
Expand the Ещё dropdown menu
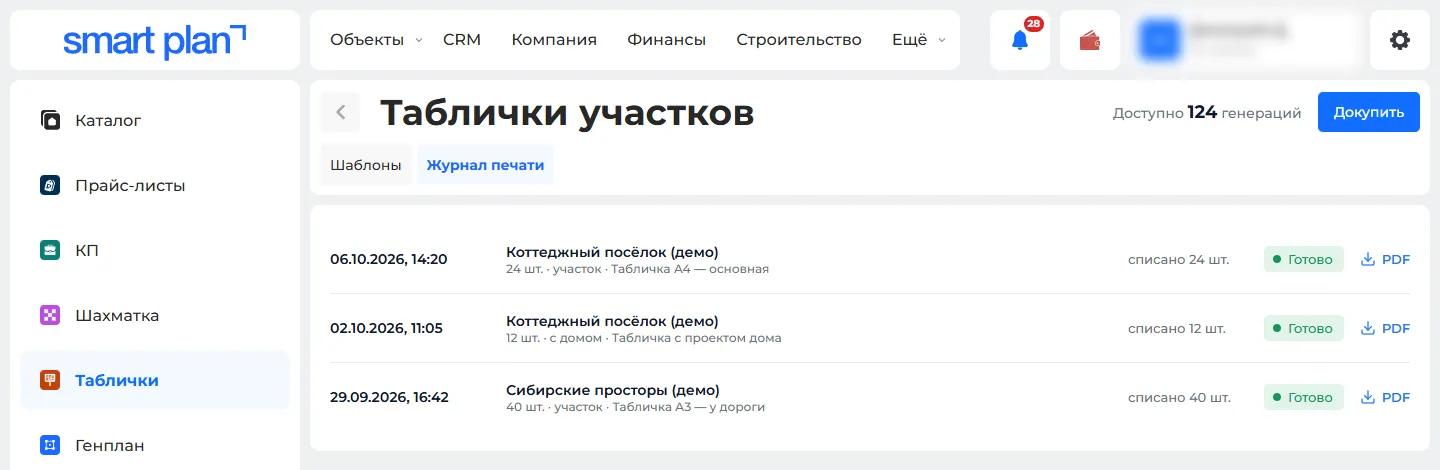click(x=918, y=40)
